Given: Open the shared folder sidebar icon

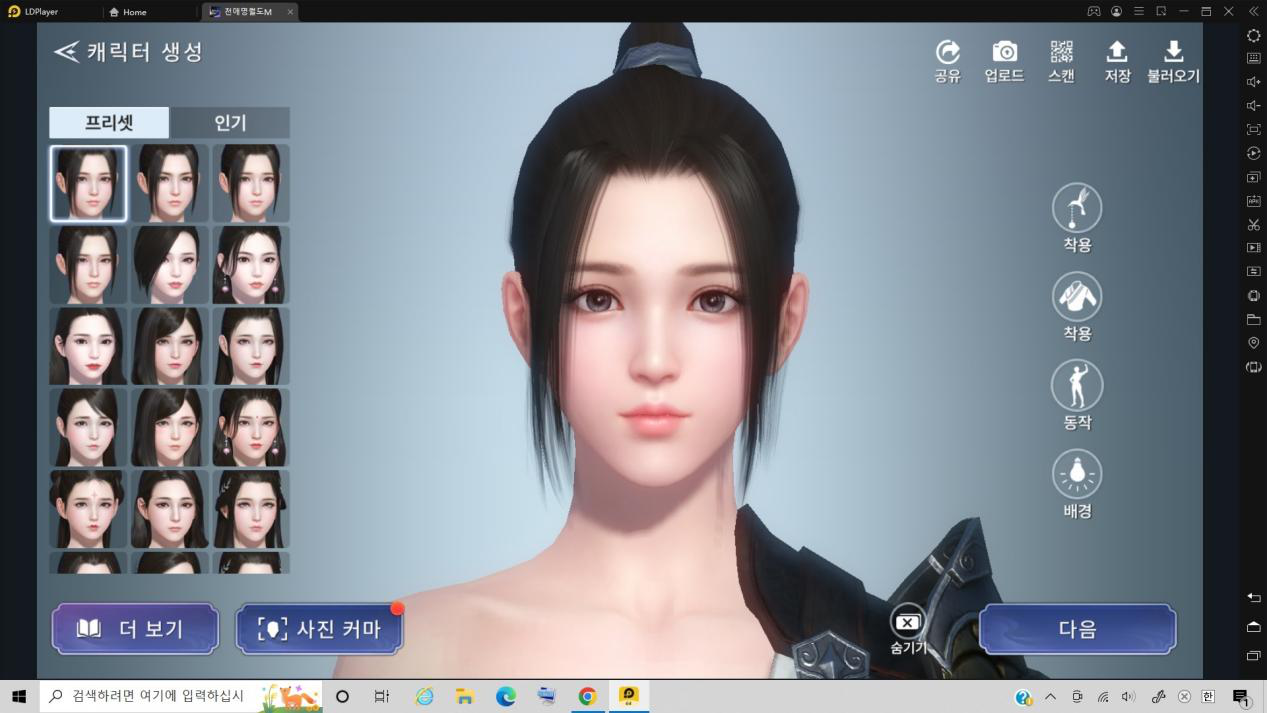Looking at the screenshot, I should point(1253,320).
